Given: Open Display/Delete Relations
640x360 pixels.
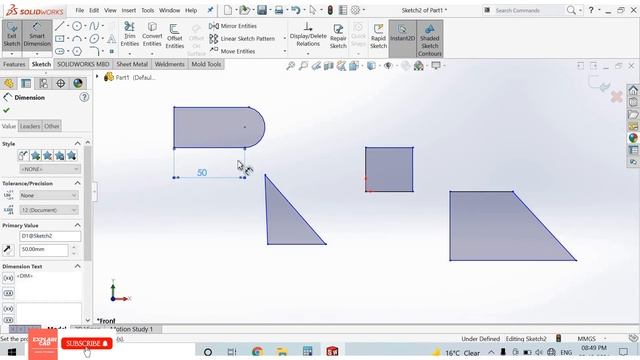Looking at the screenshot, I should click(x=308, y=35).
